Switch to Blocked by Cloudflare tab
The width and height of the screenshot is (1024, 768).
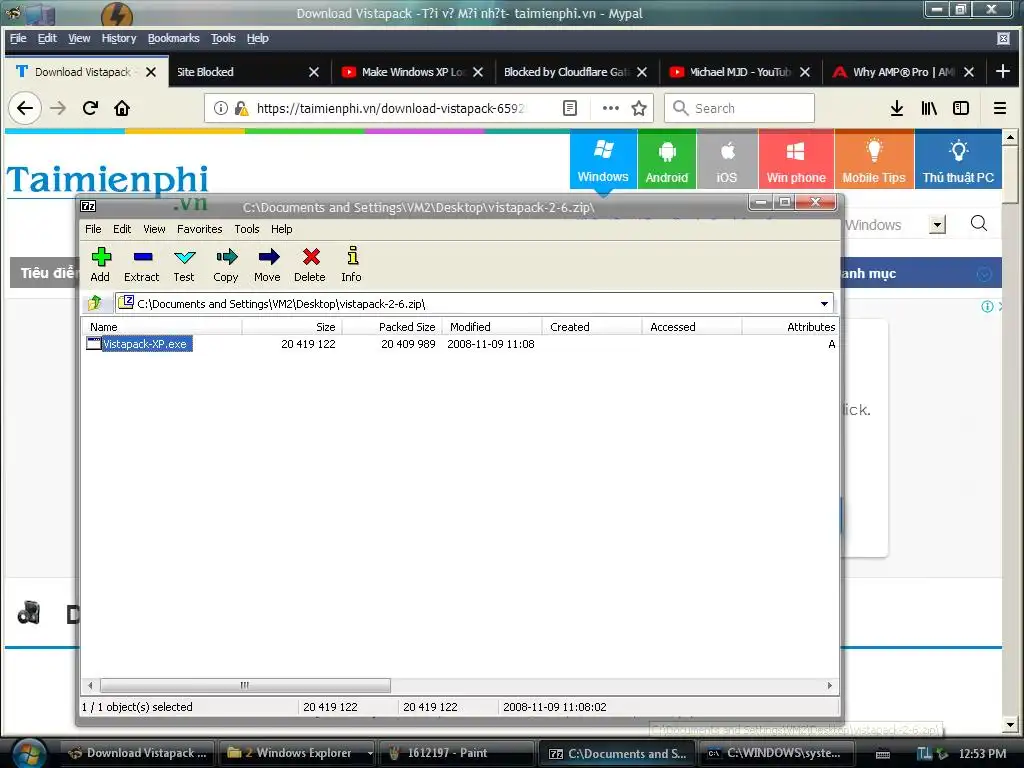[566, 72]
